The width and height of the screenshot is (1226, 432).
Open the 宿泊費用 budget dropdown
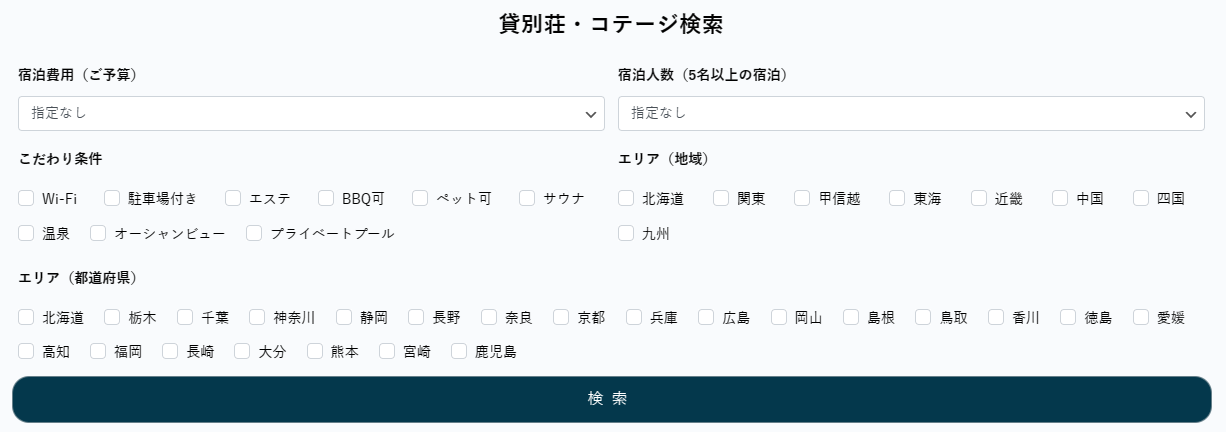(x=311, y=114)
